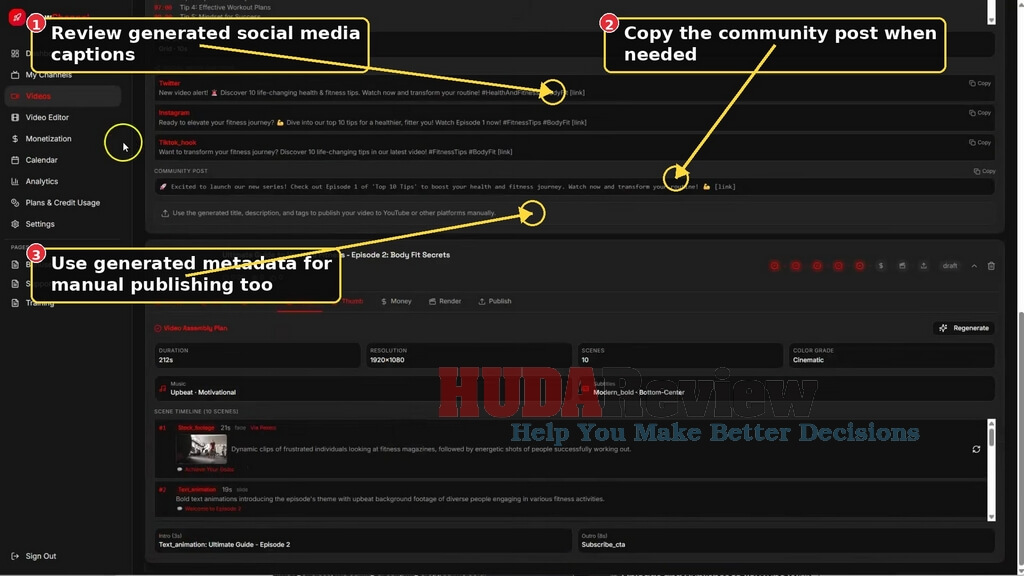Click the Music Upbeat - Motivational field
The height and width of the screenshot is (576, 1024).
(363, 389)
